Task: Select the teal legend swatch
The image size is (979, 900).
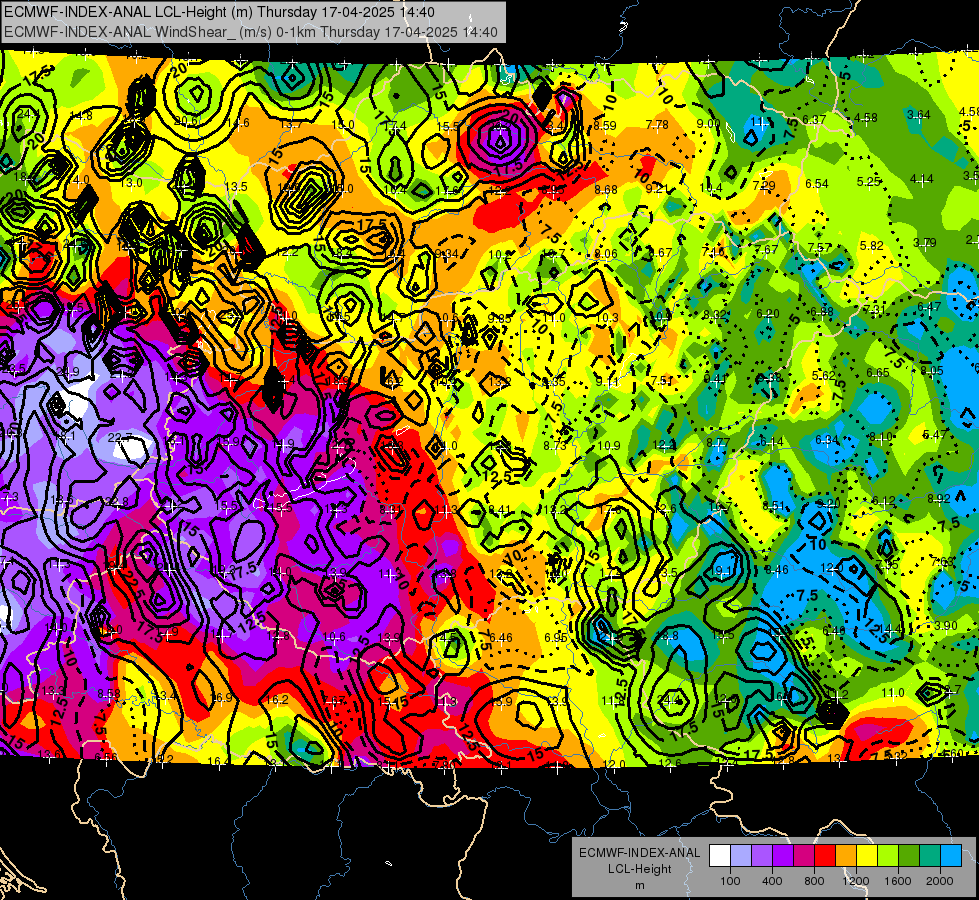Action: click(x=930, y=856)
